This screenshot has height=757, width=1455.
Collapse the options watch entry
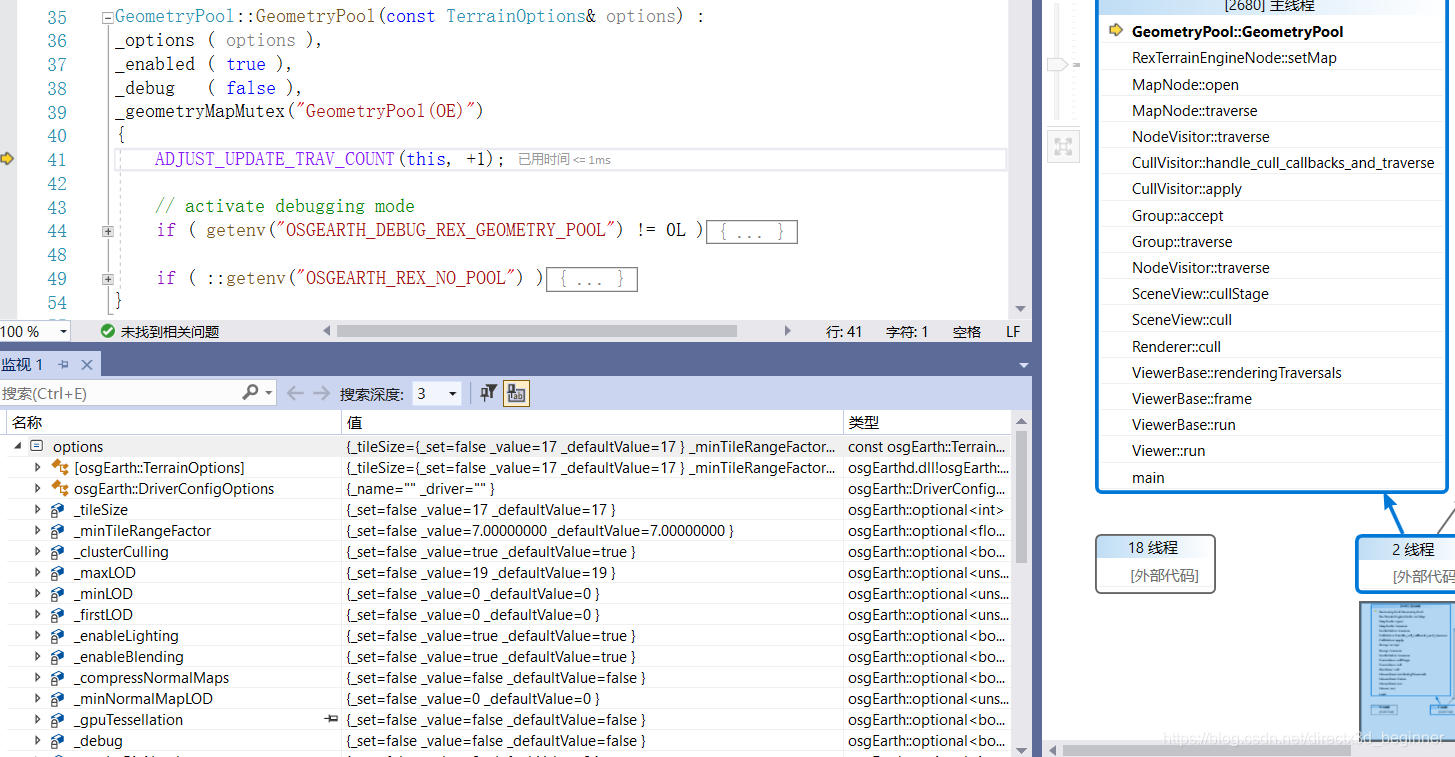point(18,446)
